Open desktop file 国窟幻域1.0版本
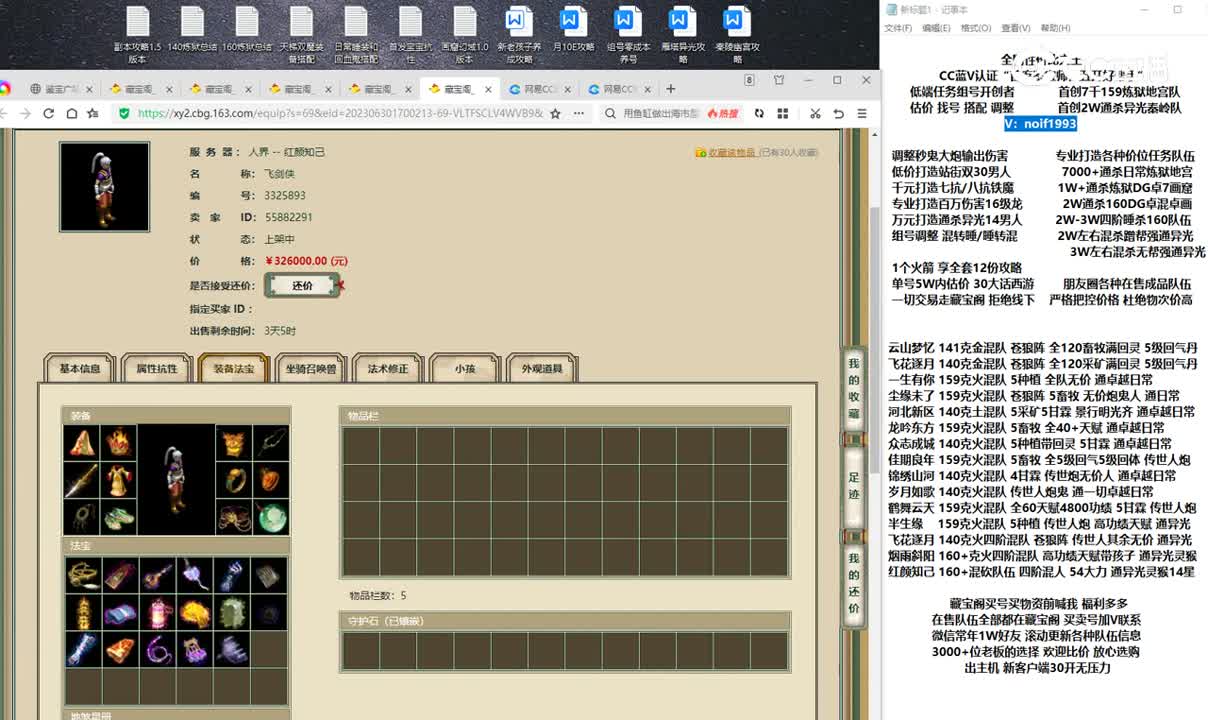Screen dimensions: 1208x720 click(x=464, y=35)
